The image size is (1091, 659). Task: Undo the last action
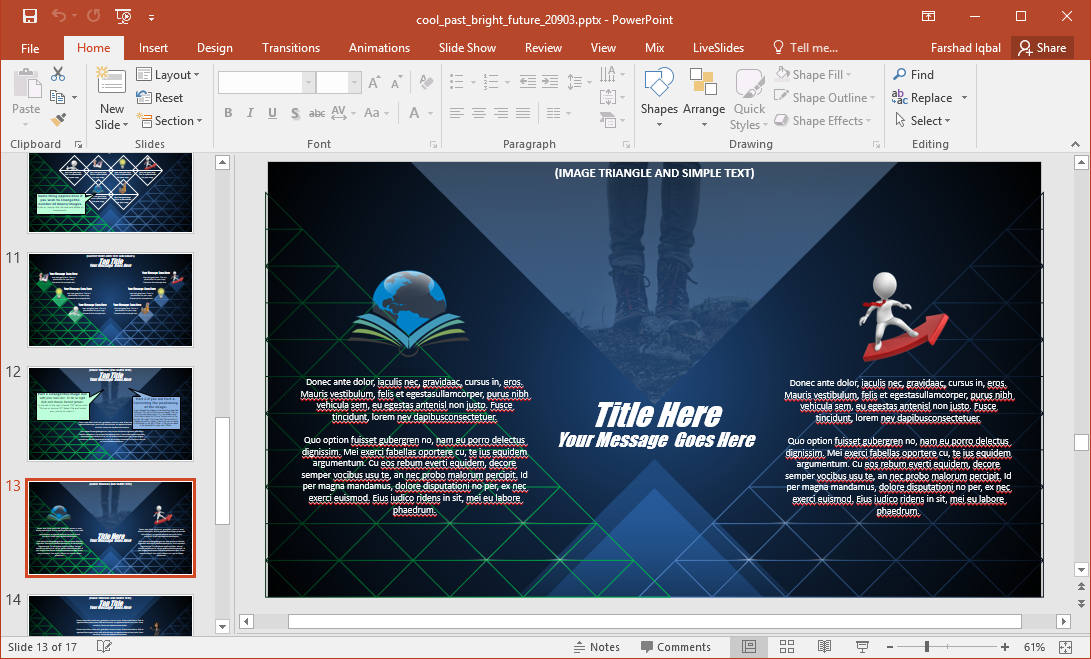(x=60, y=17)
